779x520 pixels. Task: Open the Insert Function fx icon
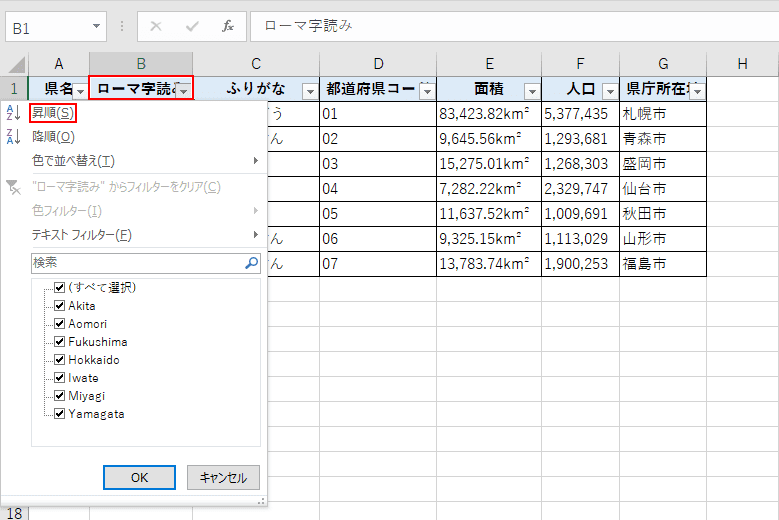[x=228, y=26]
